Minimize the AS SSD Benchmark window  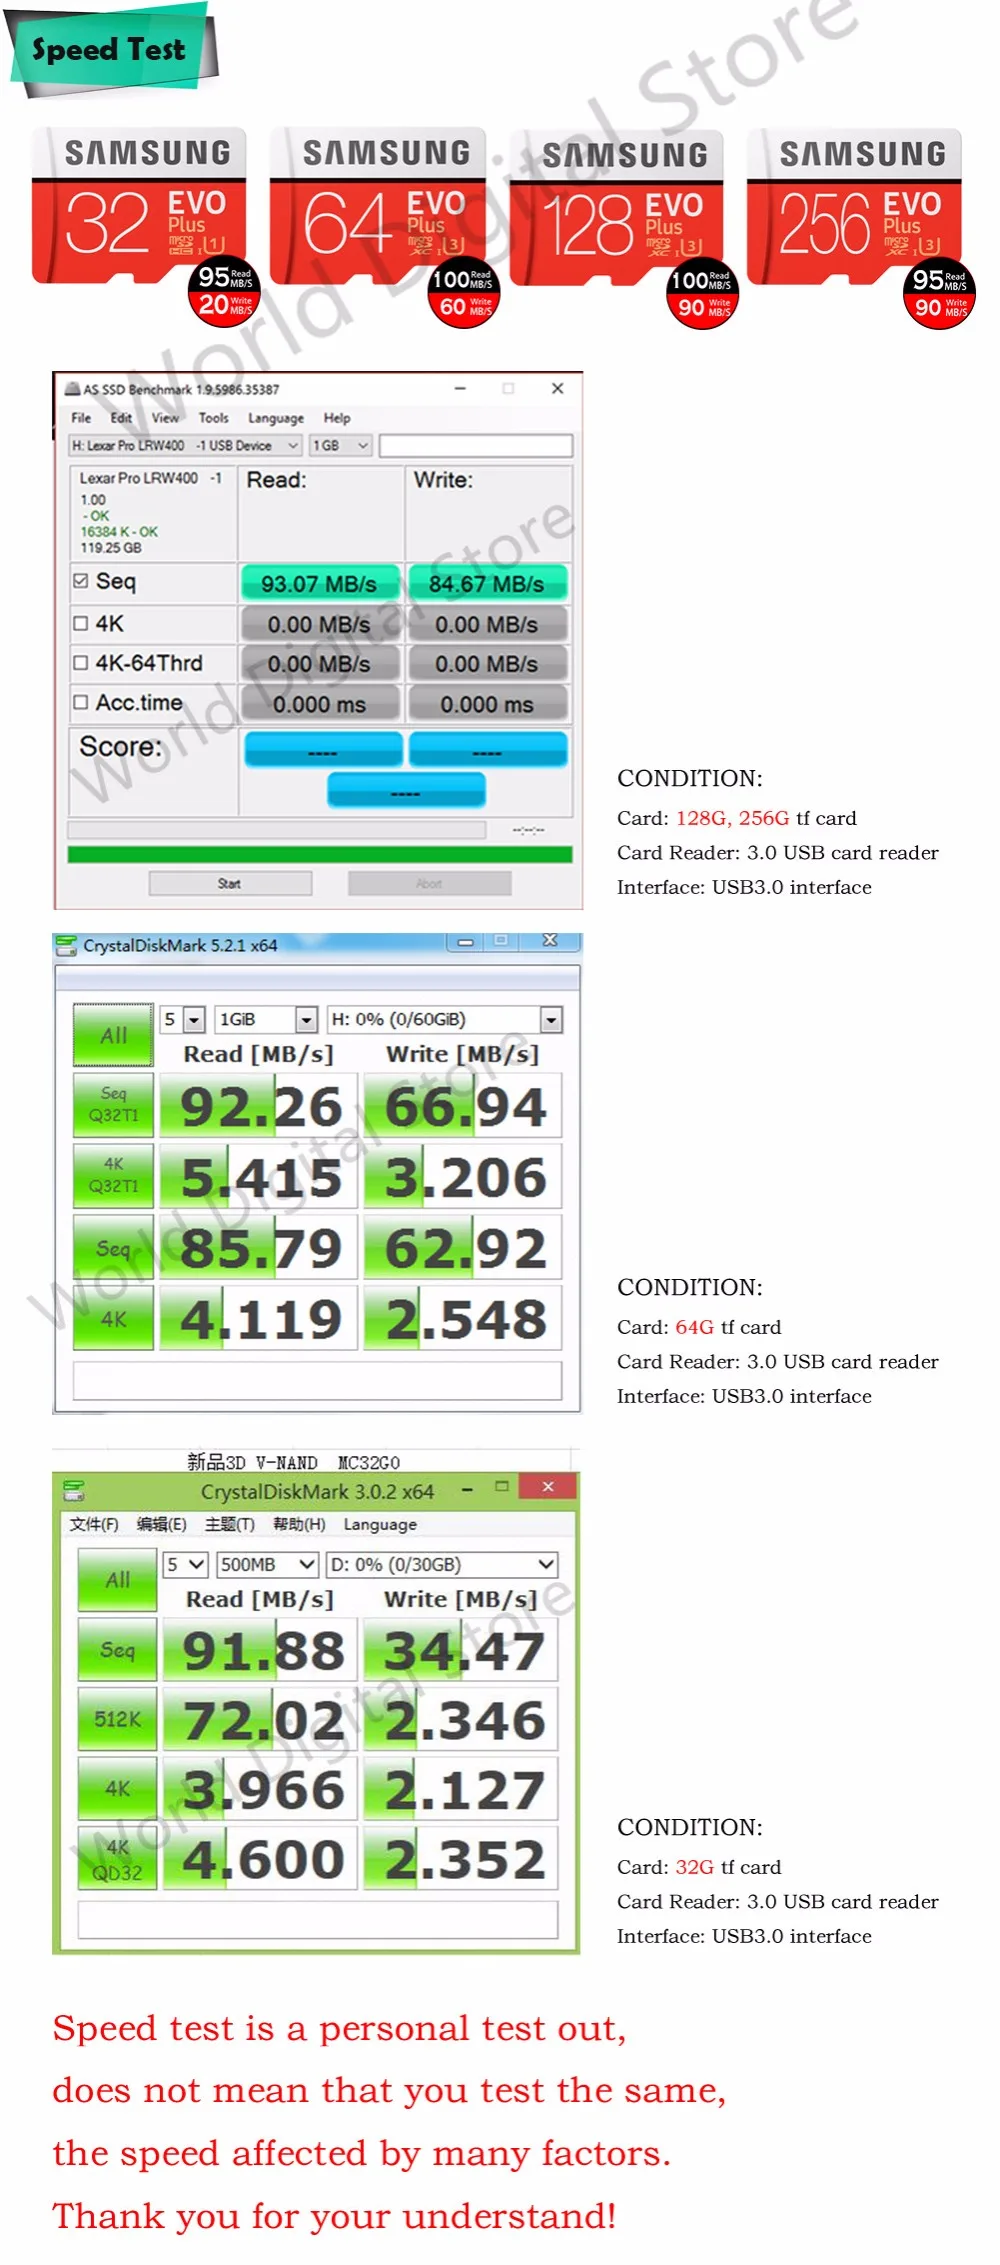(460, 388)
